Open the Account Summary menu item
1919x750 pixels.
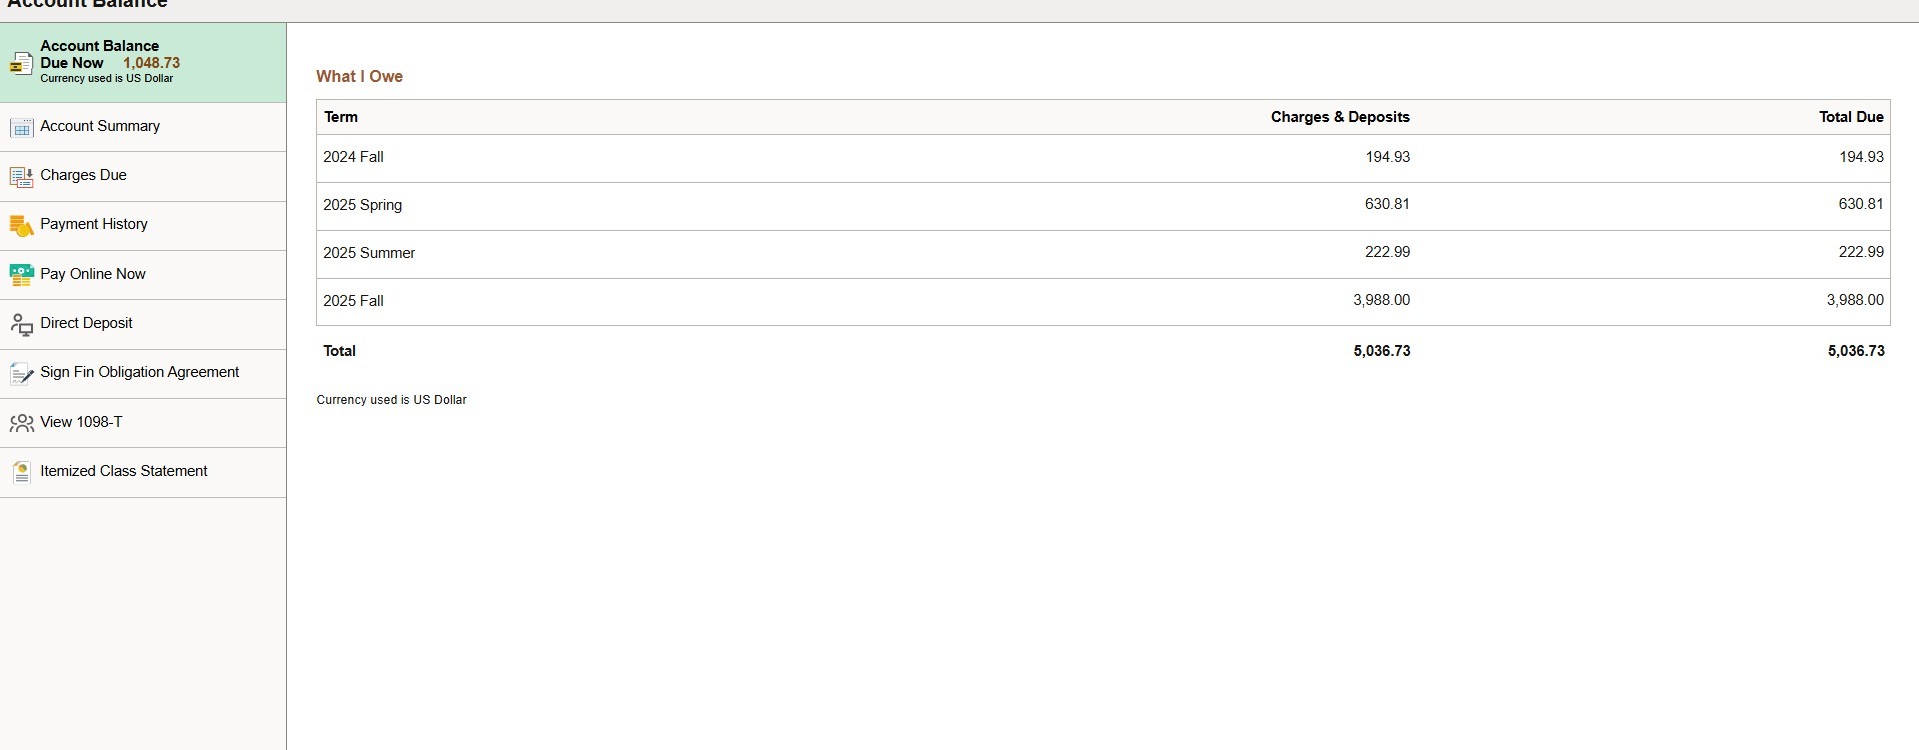point(143,127)
